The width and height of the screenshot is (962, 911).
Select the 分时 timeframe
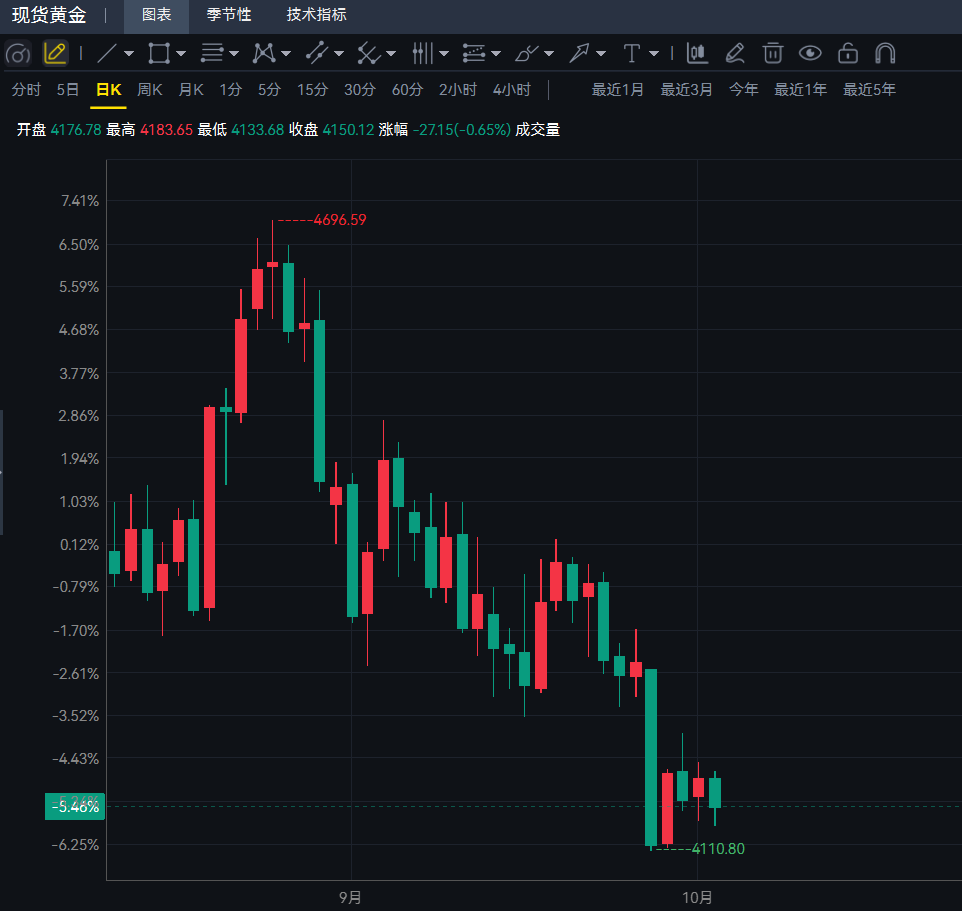(26, 90)
